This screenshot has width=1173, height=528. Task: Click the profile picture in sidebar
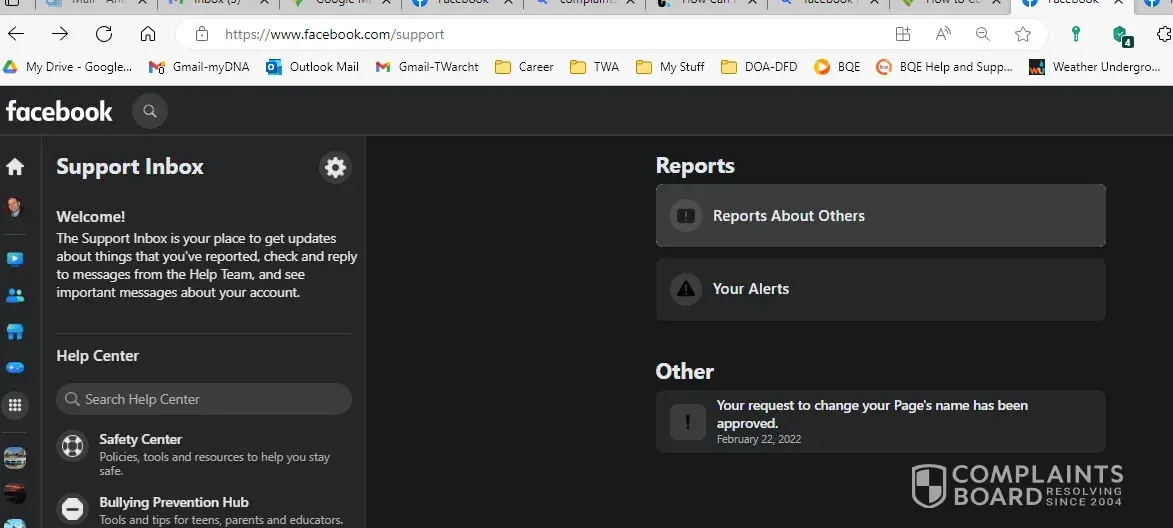pyautogui.click(x=15, y=208)
